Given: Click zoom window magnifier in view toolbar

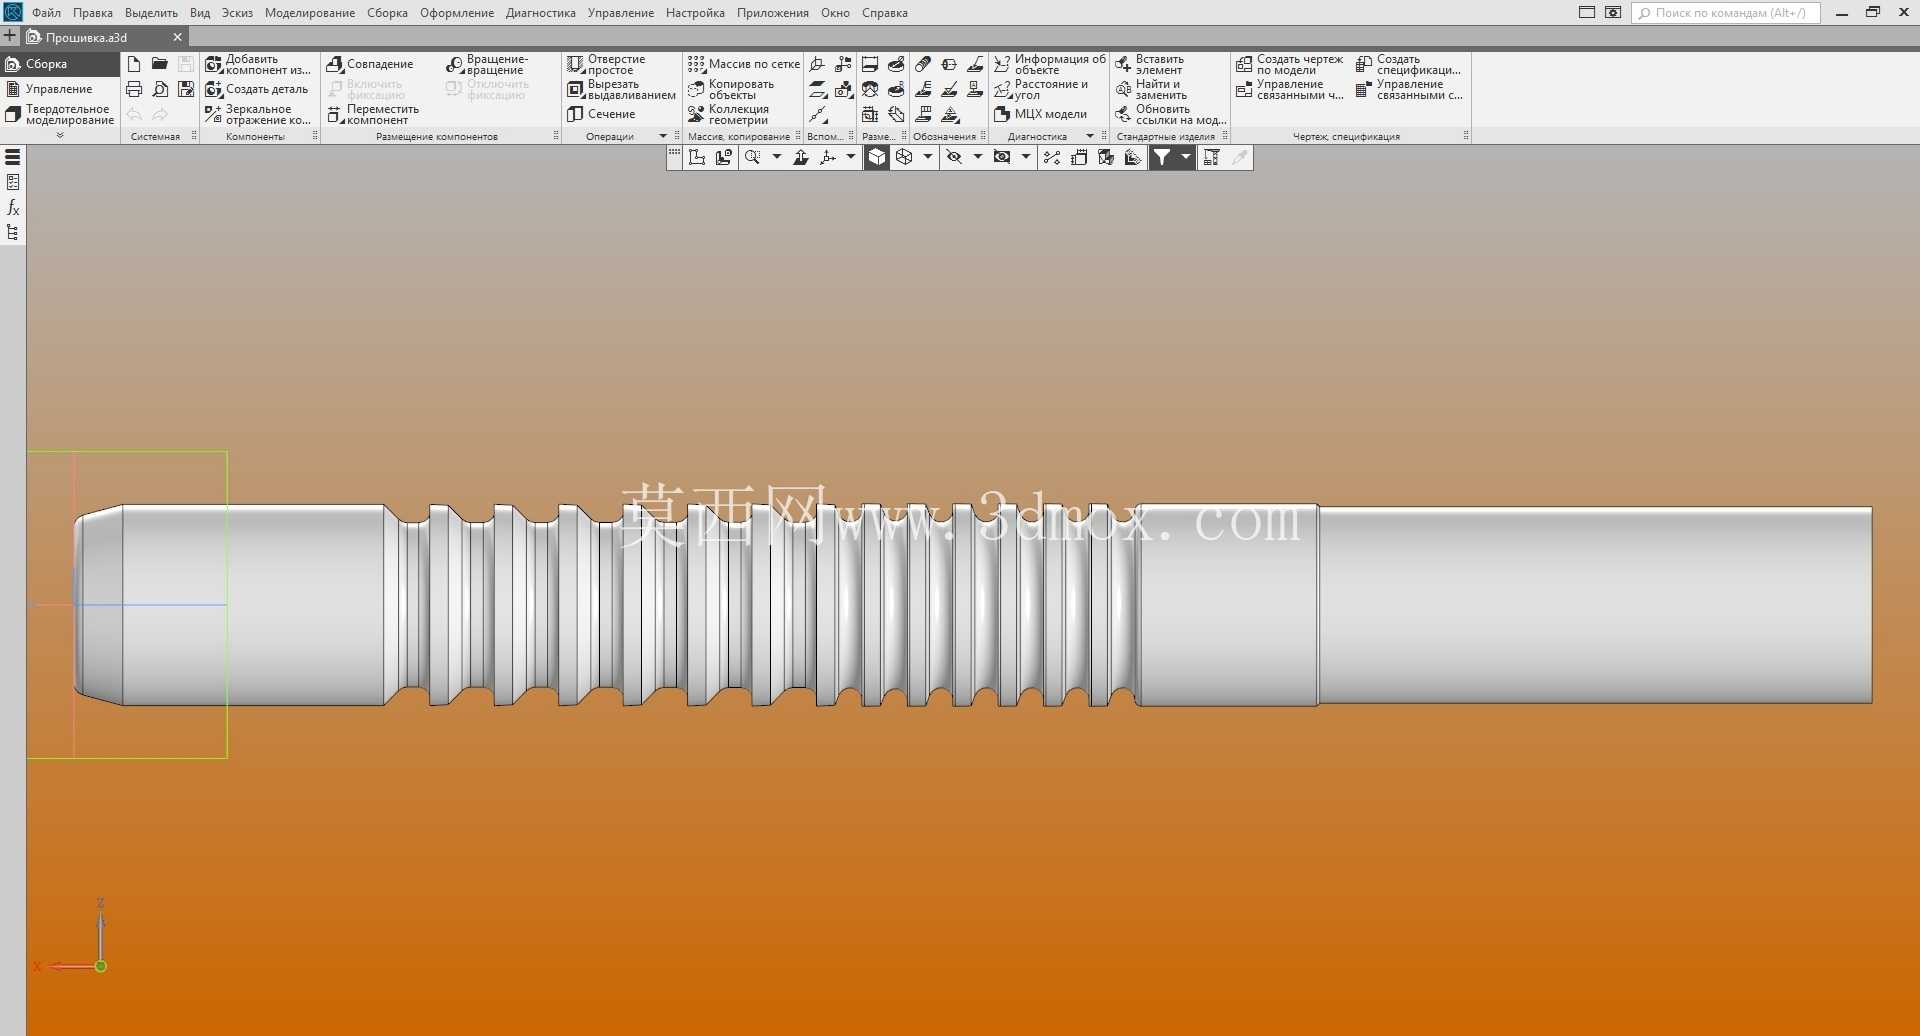Looking at the screenshot, I should tap(752, 157).
